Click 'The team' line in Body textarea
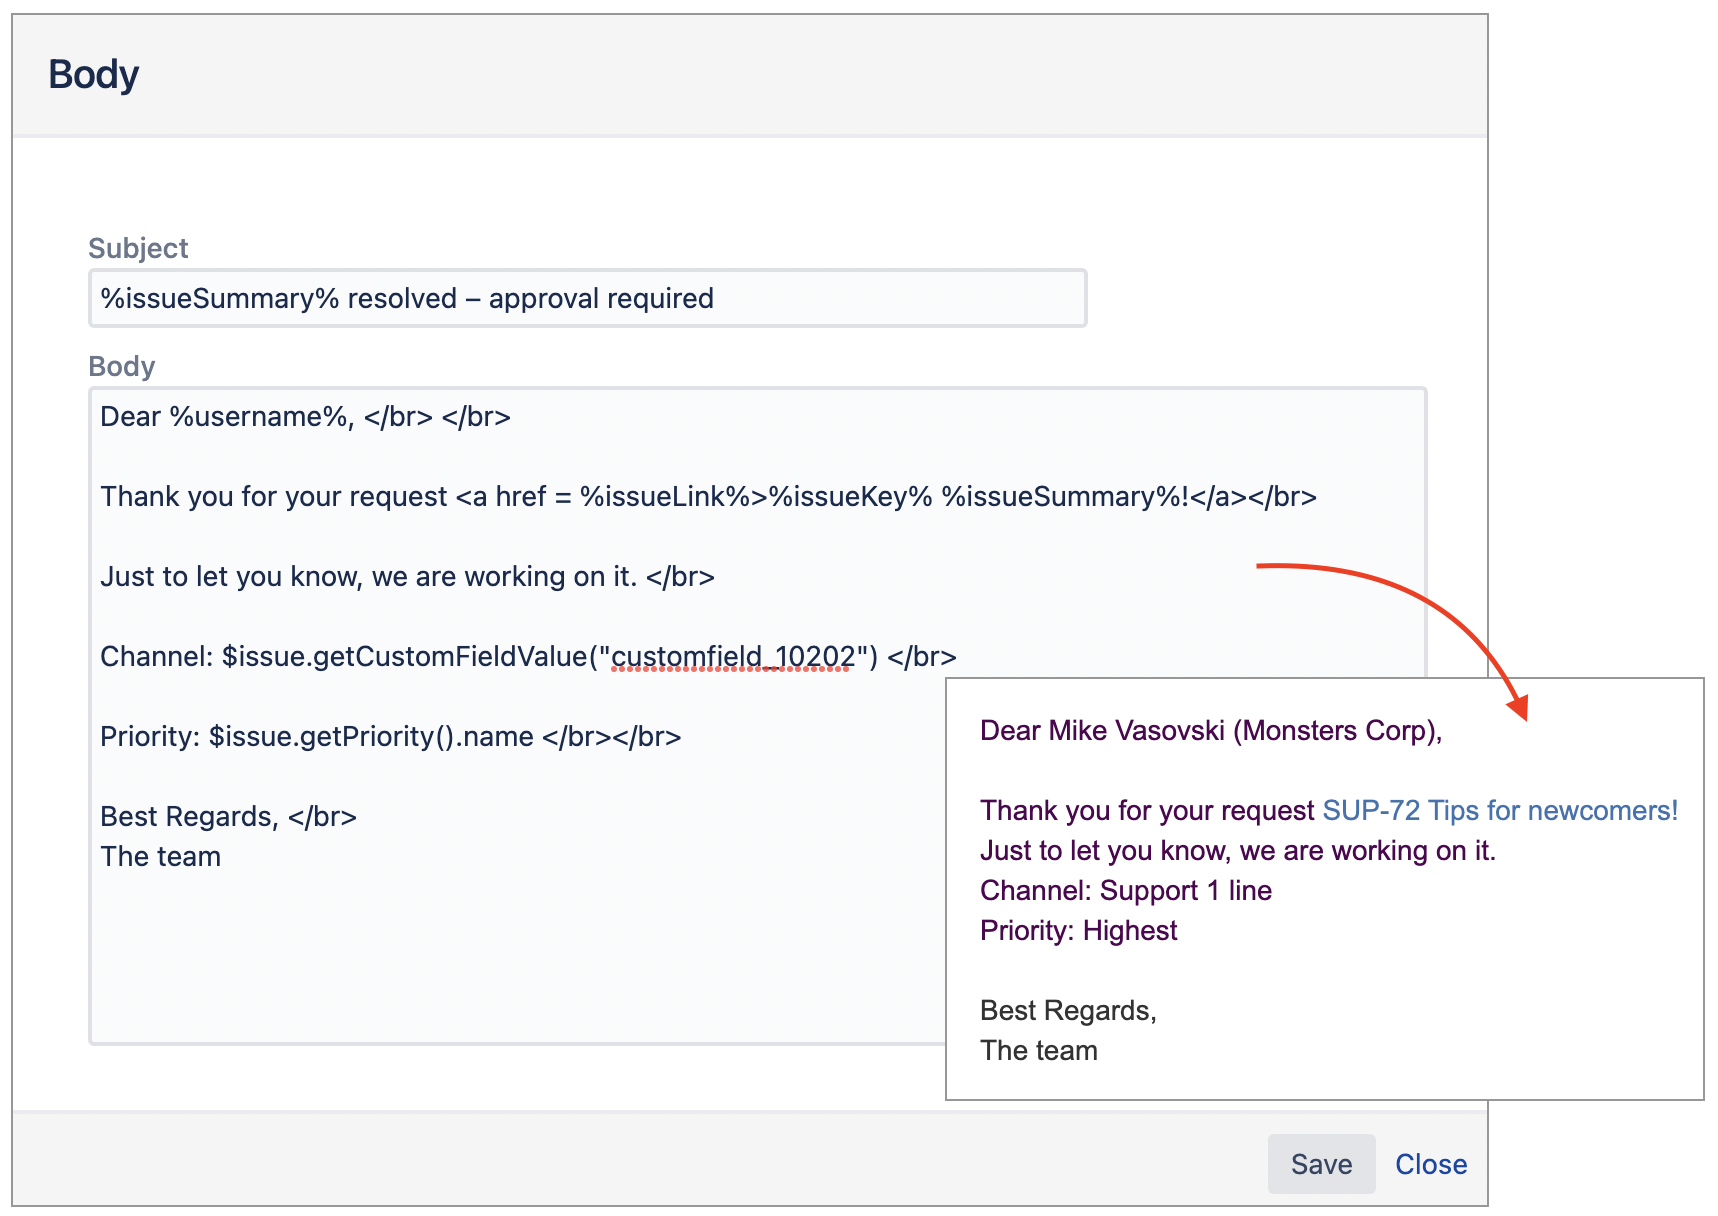This screenshot has height=1216, width=1718. (160, 857)
